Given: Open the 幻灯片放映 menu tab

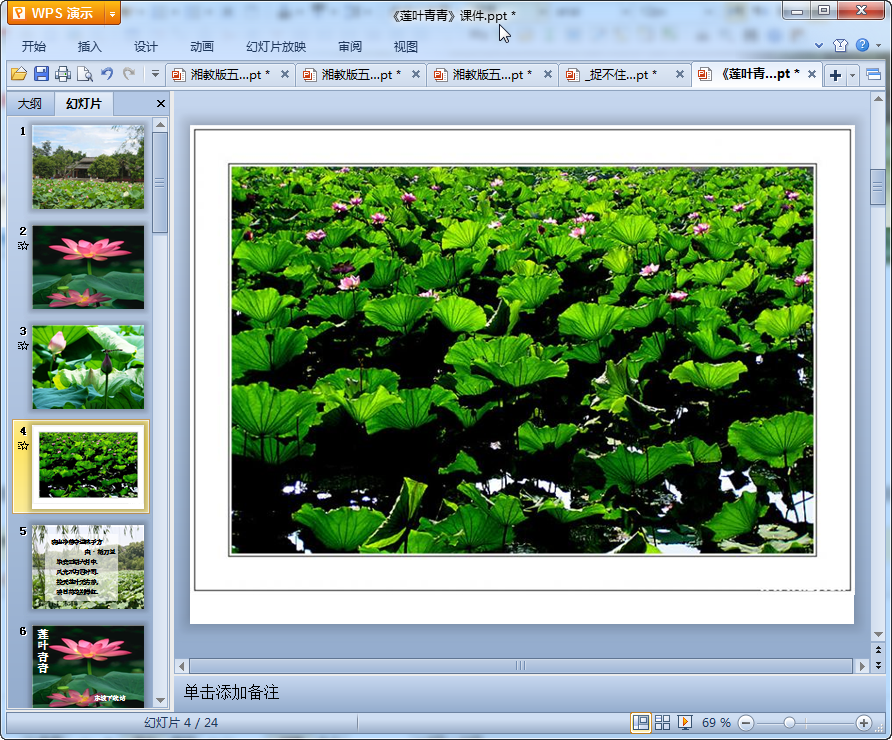Looking at the screenshot, I should [276, 47].
